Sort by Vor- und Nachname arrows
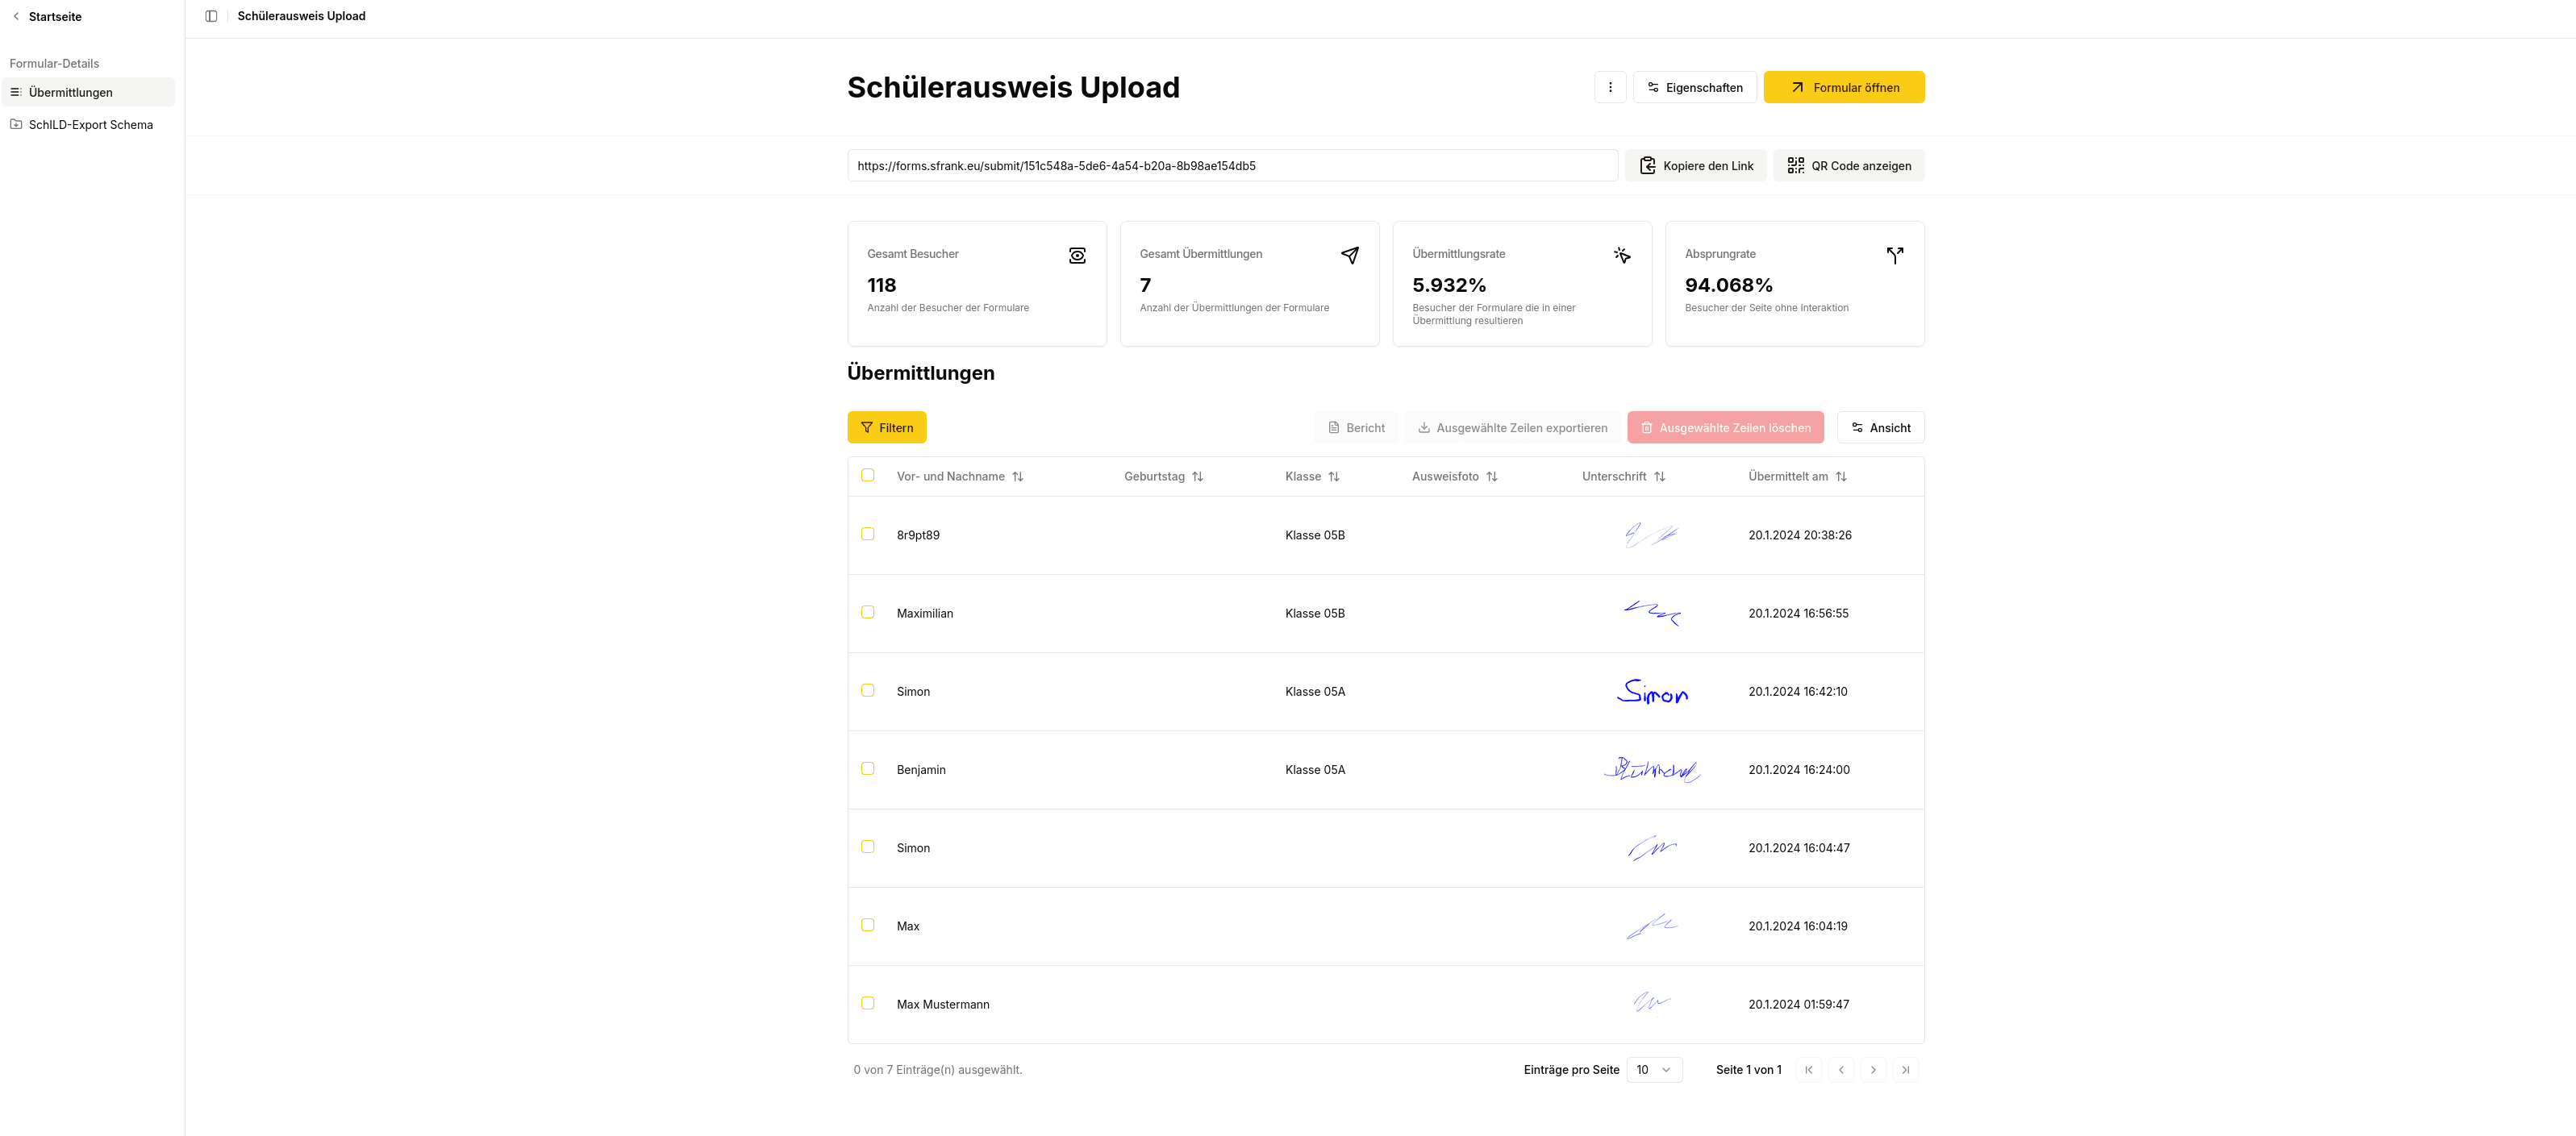 1017,477
